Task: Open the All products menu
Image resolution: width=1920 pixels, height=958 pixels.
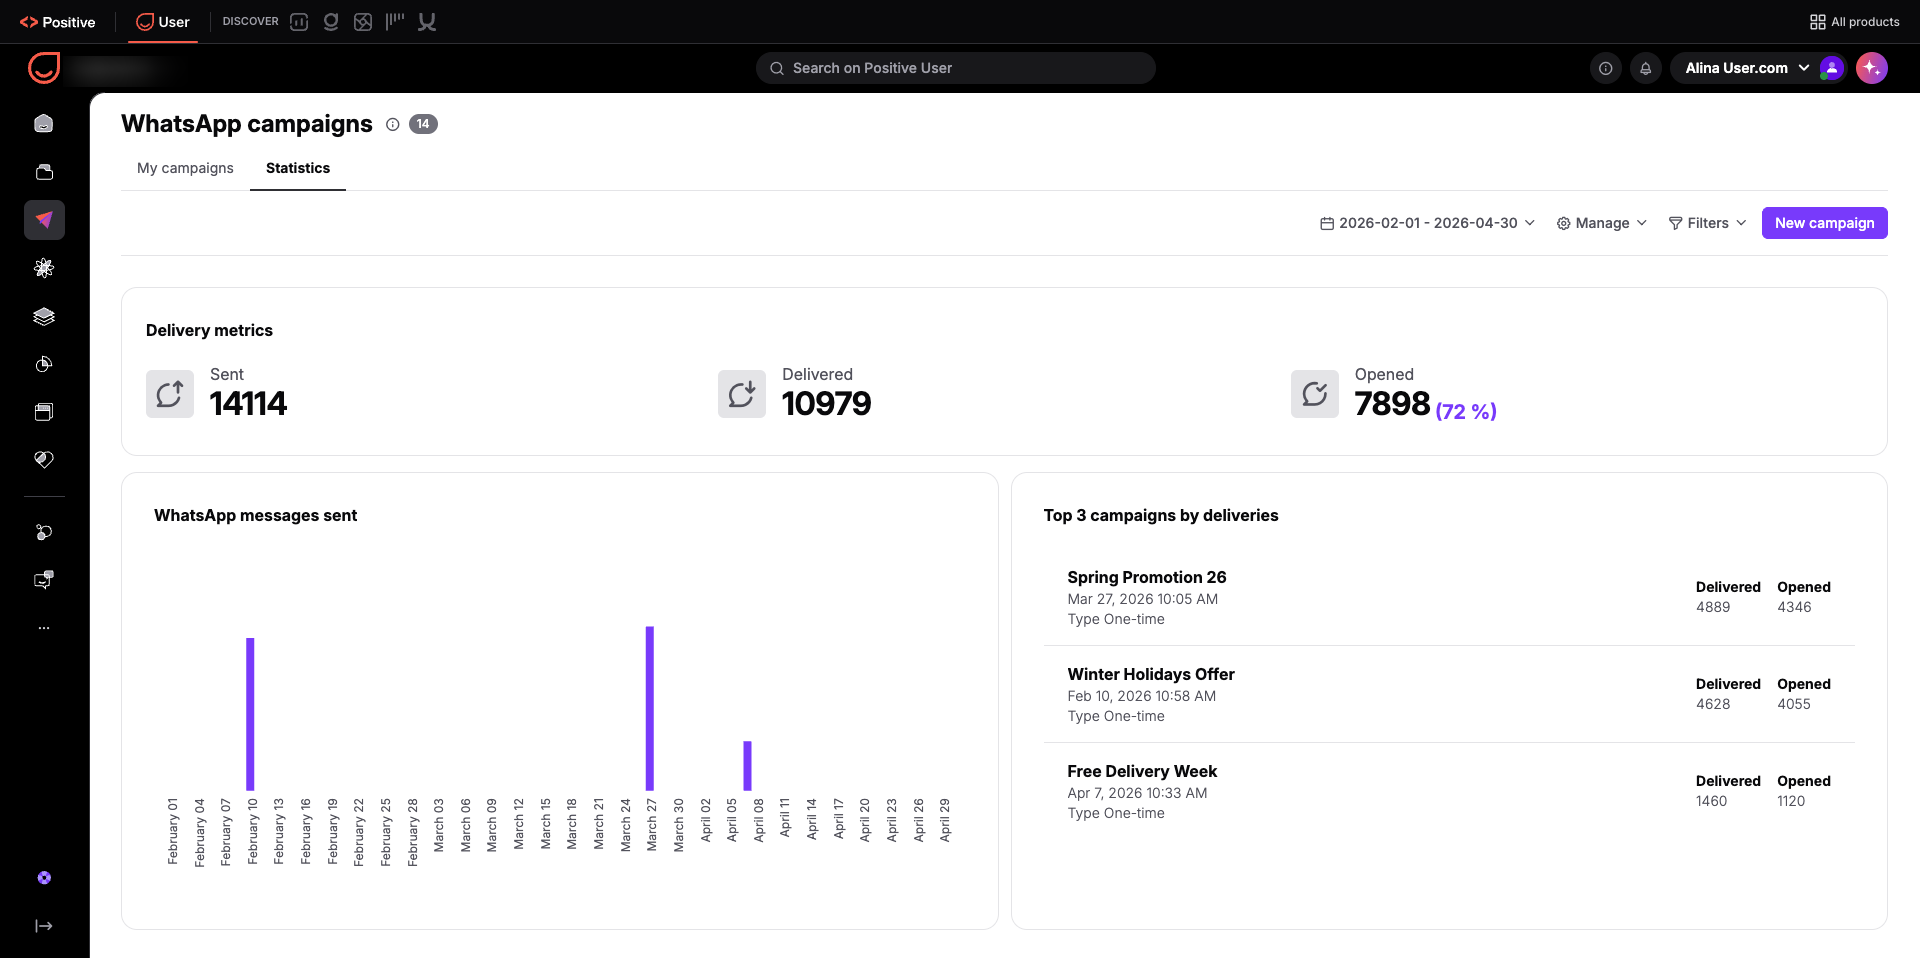Action: click(1855, 22)
